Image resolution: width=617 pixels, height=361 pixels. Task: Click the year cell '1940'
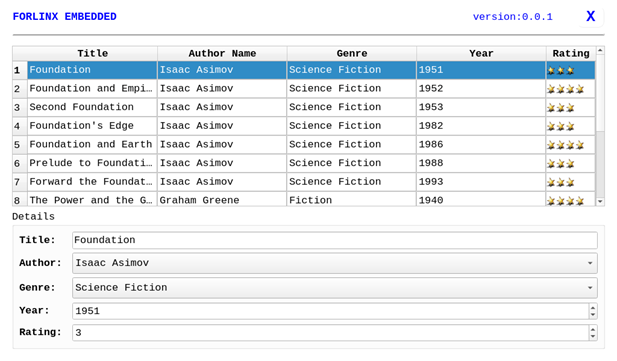point(481,199)
